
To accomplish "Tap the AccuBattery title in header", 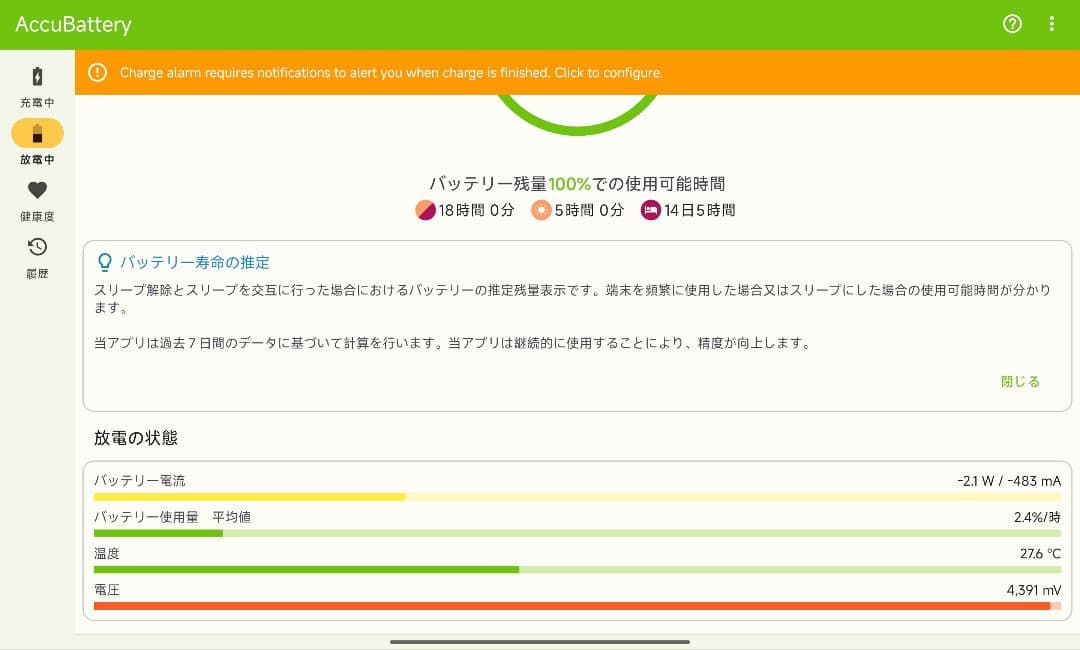I will coord(73,25).
